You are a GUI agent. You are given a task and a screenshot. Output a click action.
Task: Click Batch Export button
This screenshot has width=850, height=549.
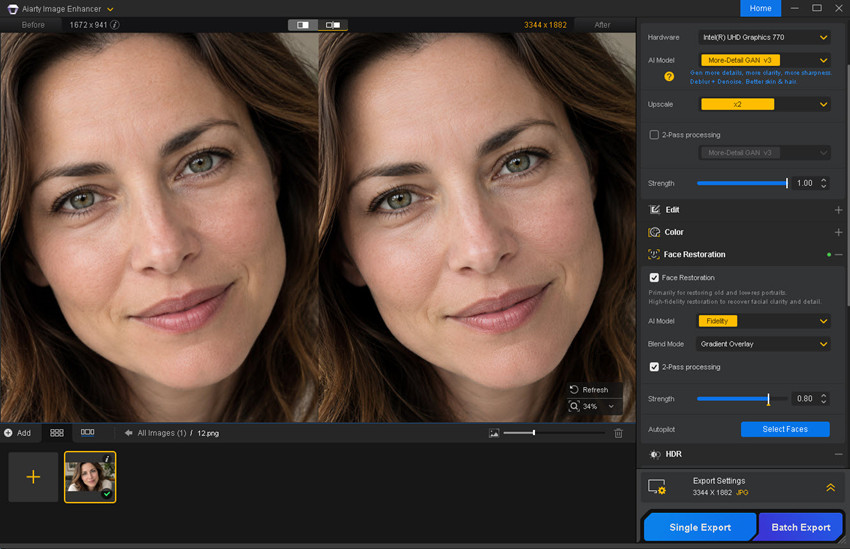pyautogui.click(x=801, y=527)
